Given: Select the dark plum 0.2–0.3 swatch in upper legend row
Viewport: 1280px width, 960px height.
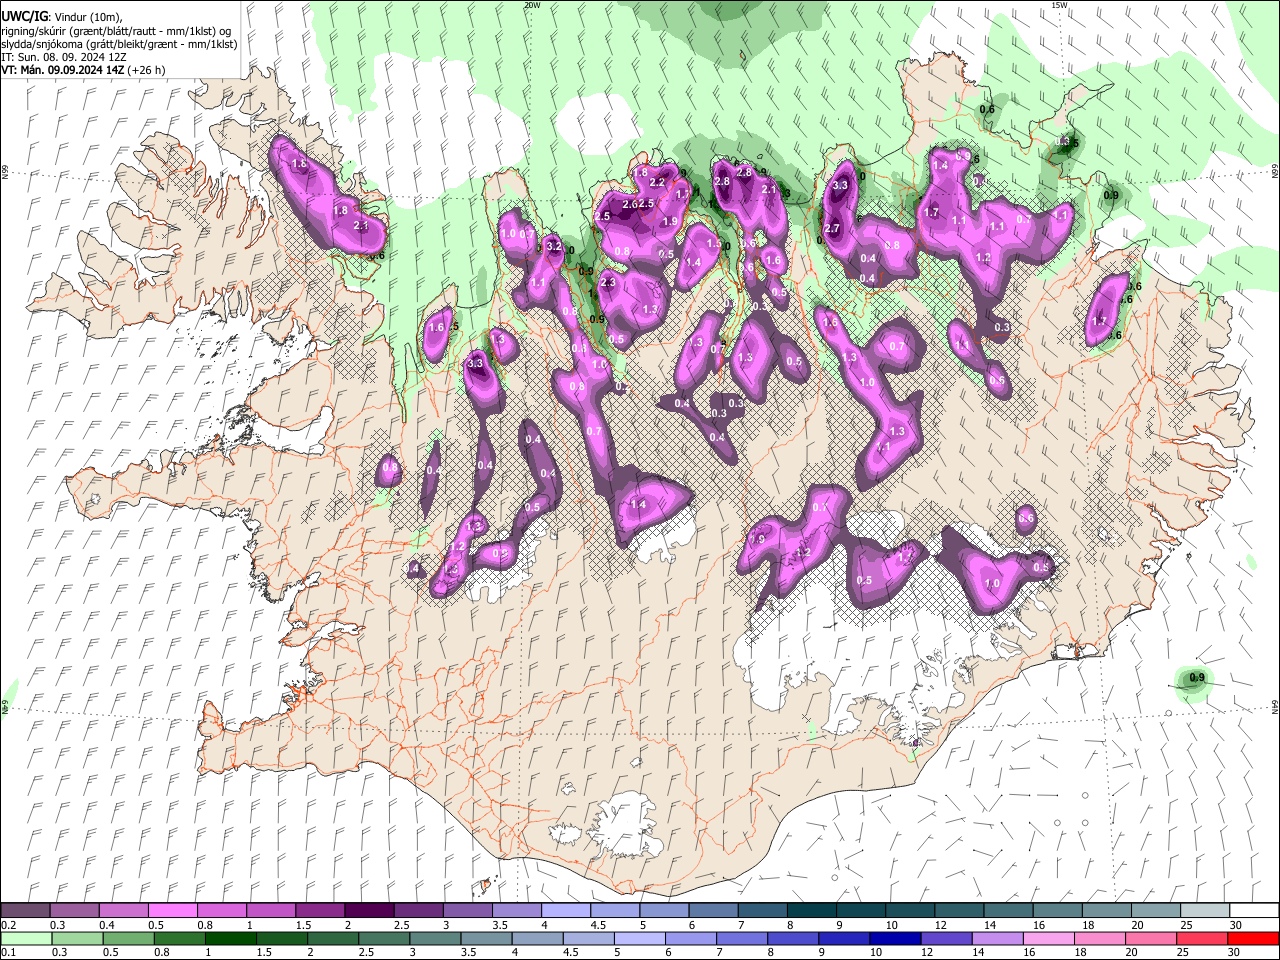Looking at the screenshot, I should pyautogui.click(x=24, y=910).
